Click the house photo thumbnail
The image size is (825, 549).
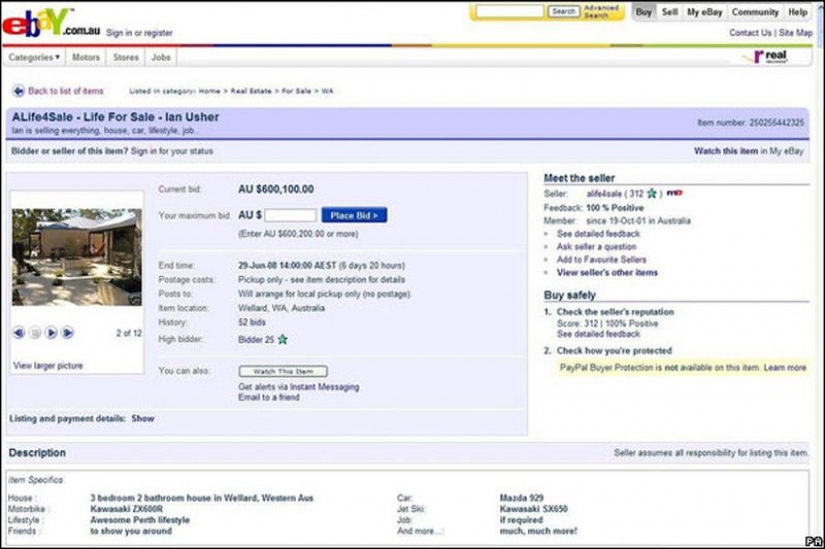click(77, 257)
